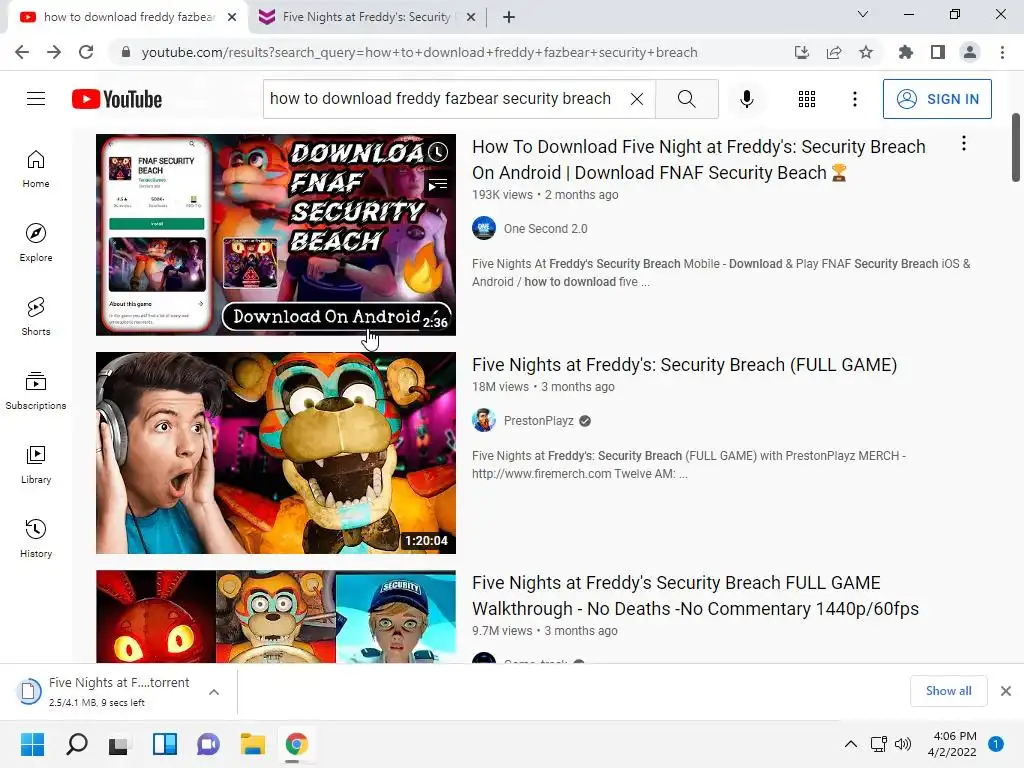Open Shorts in the sidebar

click(x=36, y=317)
